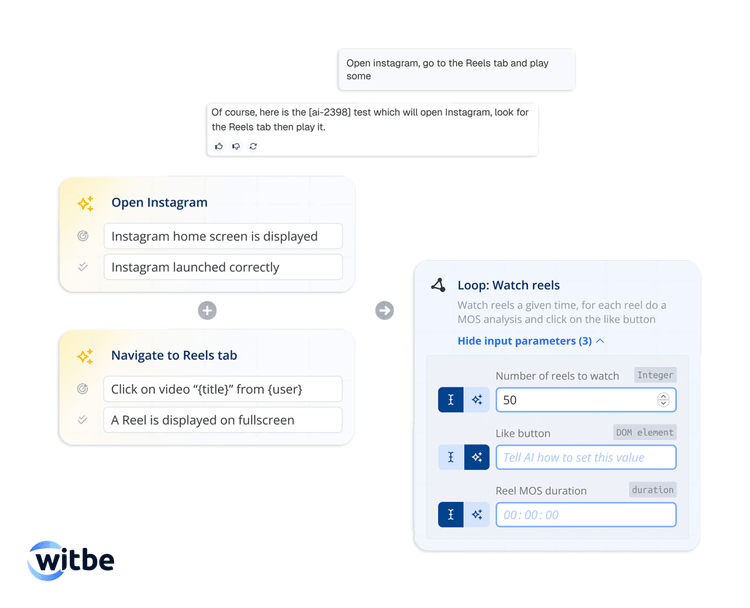Viewport: 750px width, 608px height.
Task: Click the Open Instagram step title
Action: (x=159, y=202)
